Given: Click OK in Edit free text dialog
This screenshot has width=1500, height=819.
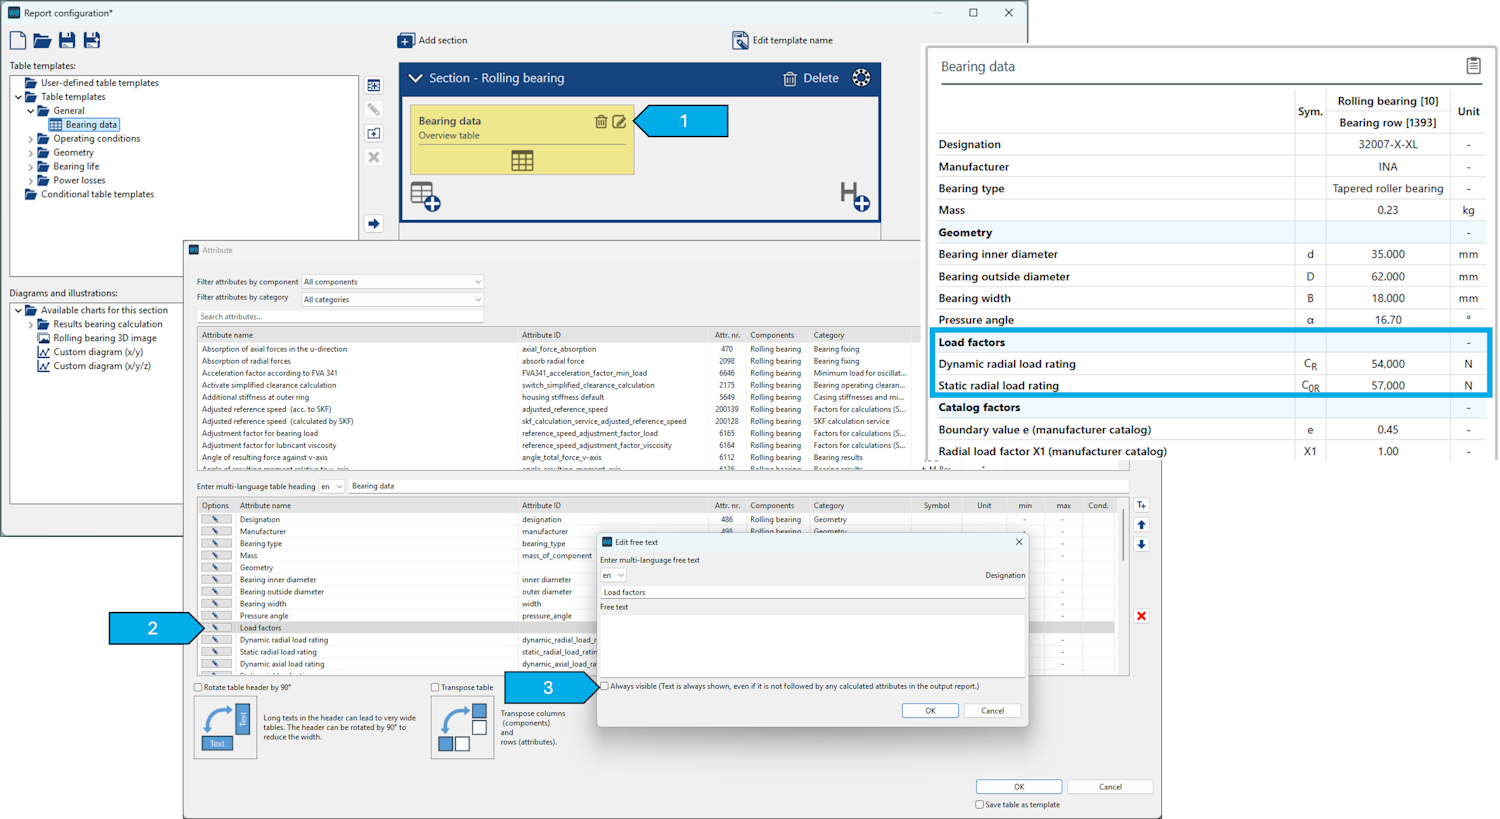Looking at the screenshot, I should point(929,710).
